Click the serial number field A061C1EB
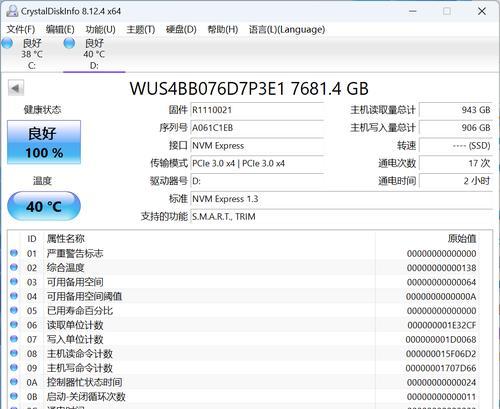 pyautogui.click(x=257, y=128)
